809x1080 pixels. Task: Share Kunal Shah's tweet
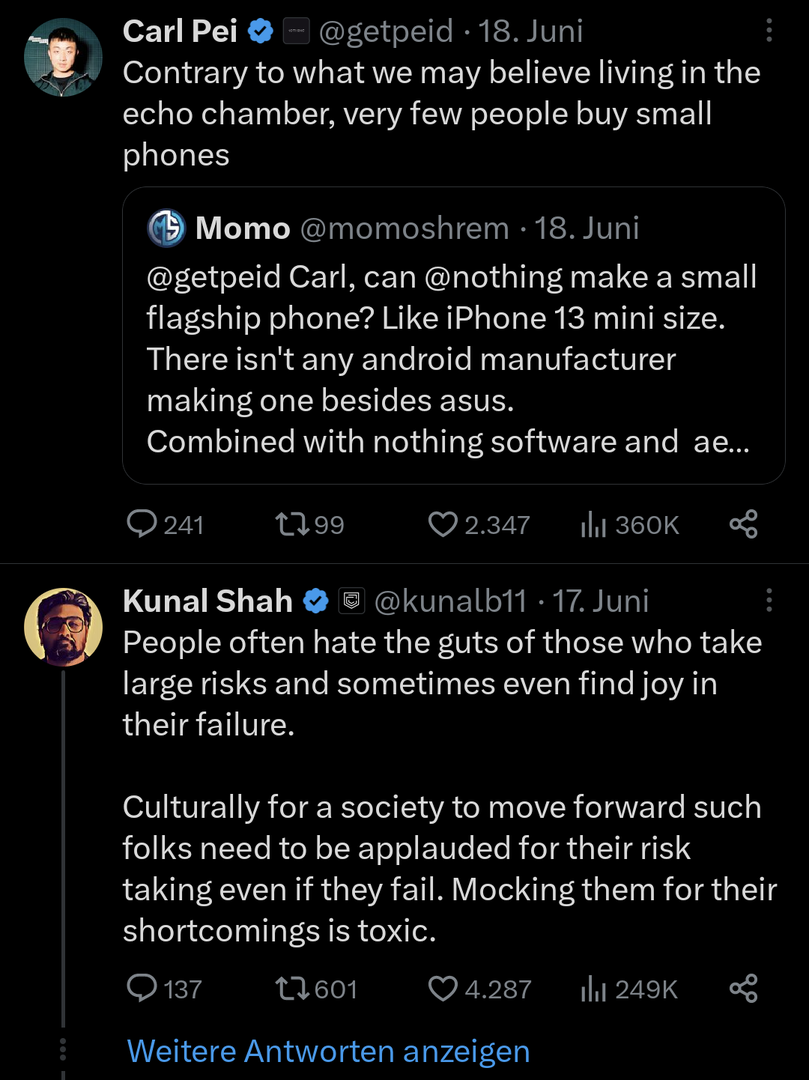coord(743,989)
